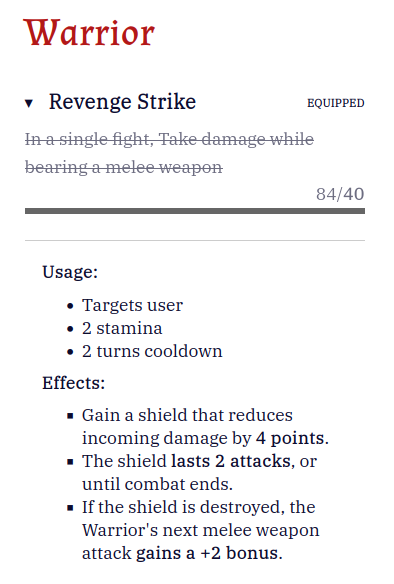Click the Effects: heading

coord(74,383)
